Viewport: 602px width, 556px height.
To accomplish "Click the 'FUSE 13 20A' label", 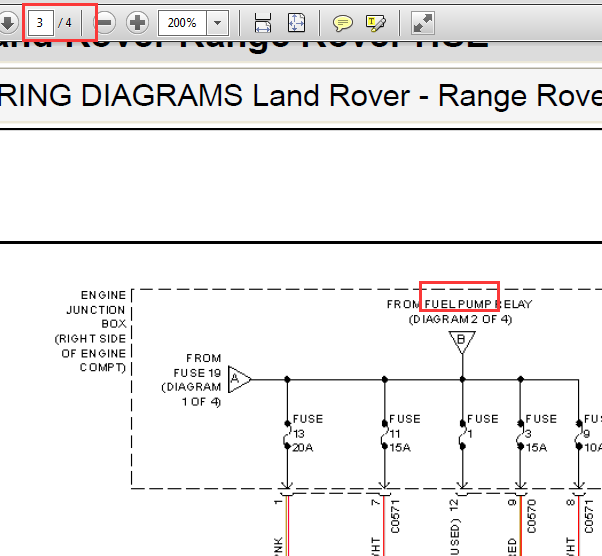I will (x=308, y=433).
